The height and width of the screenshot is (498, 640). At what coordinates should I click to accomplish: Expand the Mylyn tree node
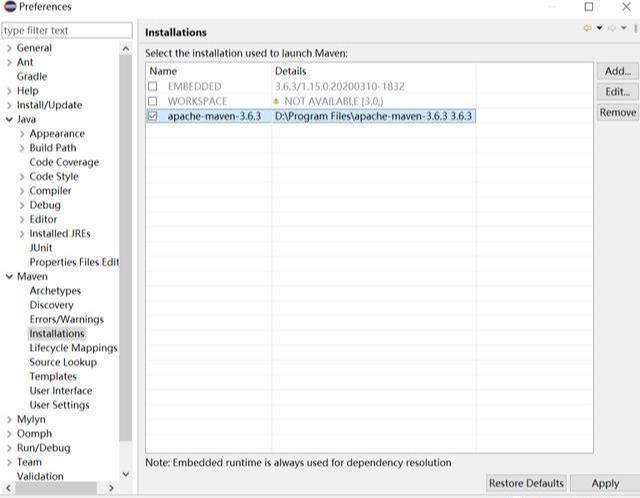[x=9, y=420]
